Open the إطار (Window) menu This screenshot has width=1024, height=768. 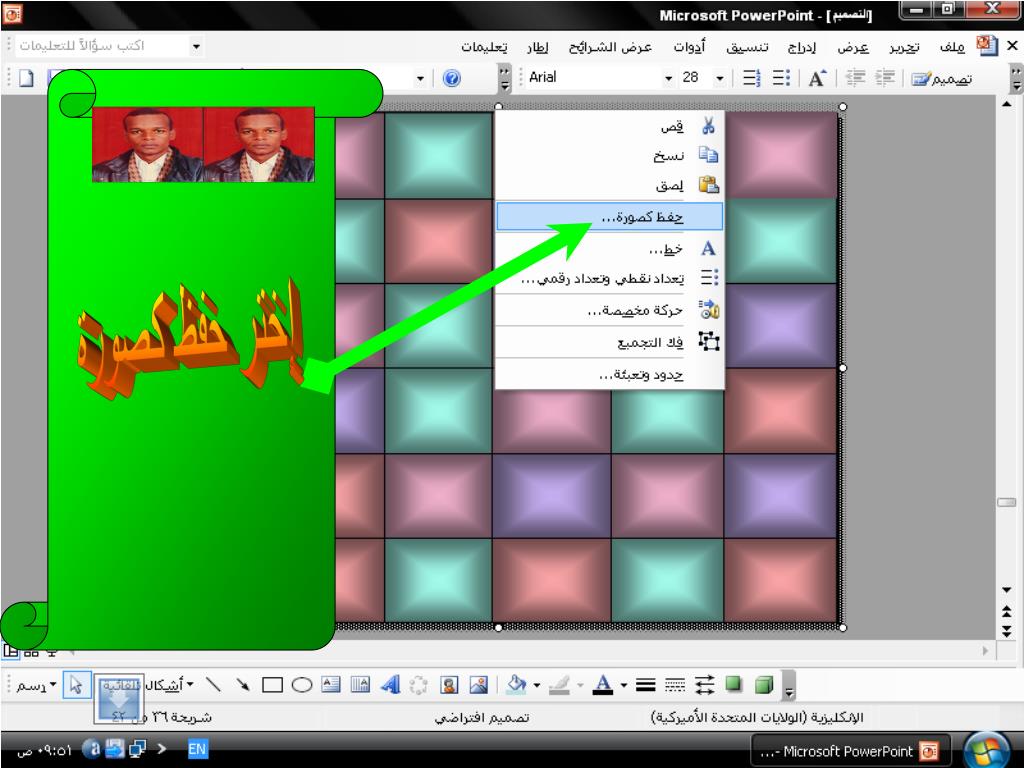click(x=537, y=47)
